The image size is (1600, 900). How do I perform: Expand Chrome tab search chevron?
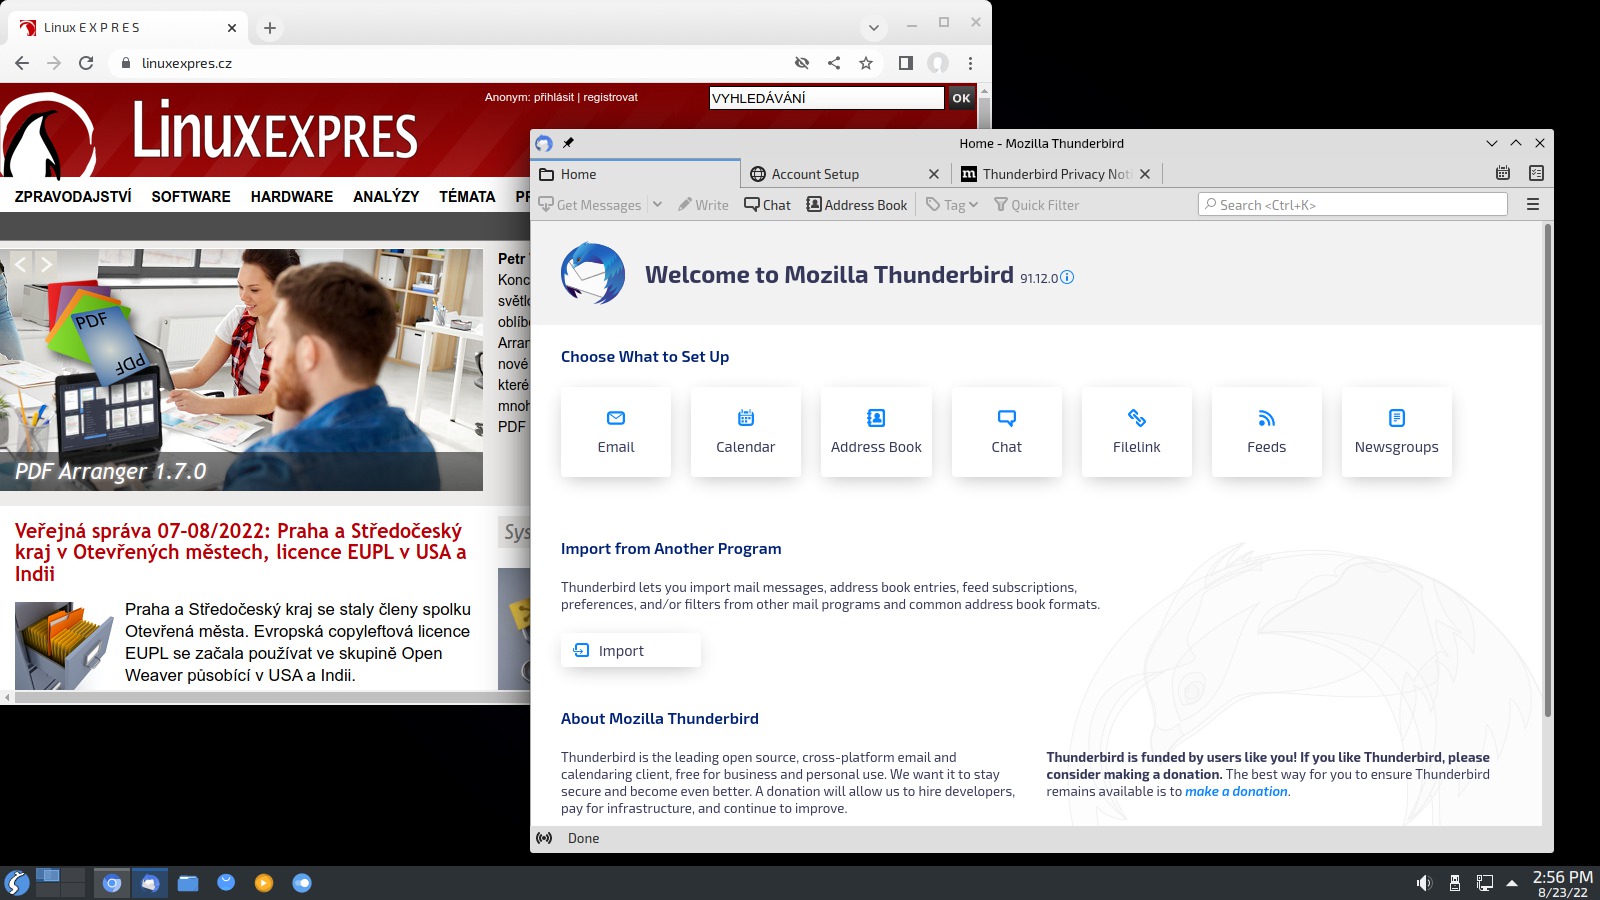point(873,28)
